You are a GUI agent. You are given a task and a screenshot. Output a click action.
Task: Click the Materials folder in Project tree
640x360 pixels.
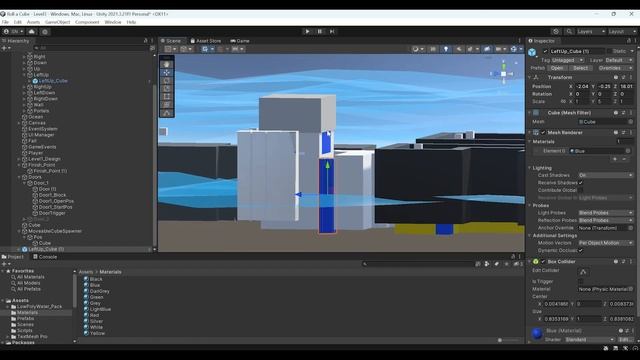point(27,312)
